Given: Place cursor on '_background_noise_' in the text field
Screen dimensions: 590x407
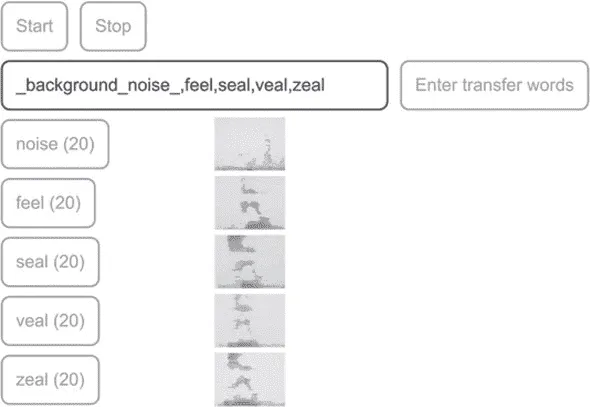Looking at the screenshot, I should (98, 85).
